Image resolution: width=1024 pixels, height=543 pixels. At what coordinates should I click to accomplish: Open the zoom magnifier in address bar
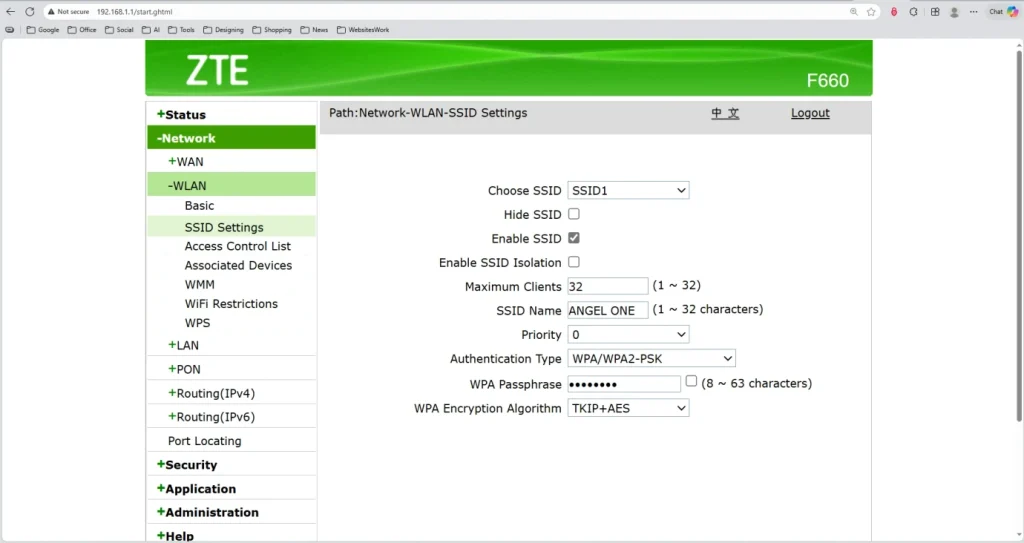coord(854,11)
